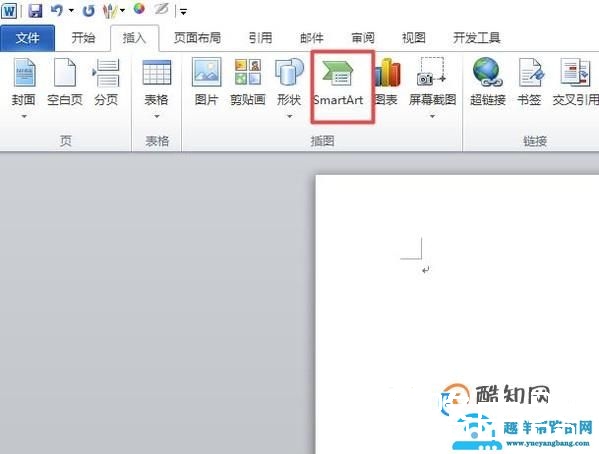Save the document with the floppy disk icon

tap(36, 10)
